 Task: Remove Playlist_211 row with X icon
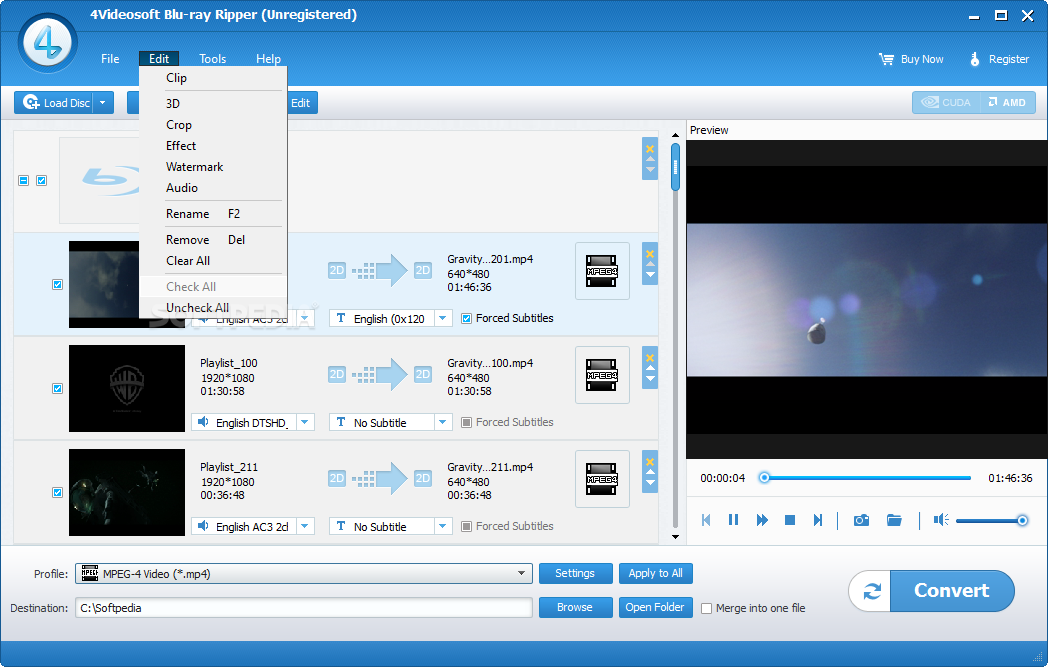pos(650,462)
